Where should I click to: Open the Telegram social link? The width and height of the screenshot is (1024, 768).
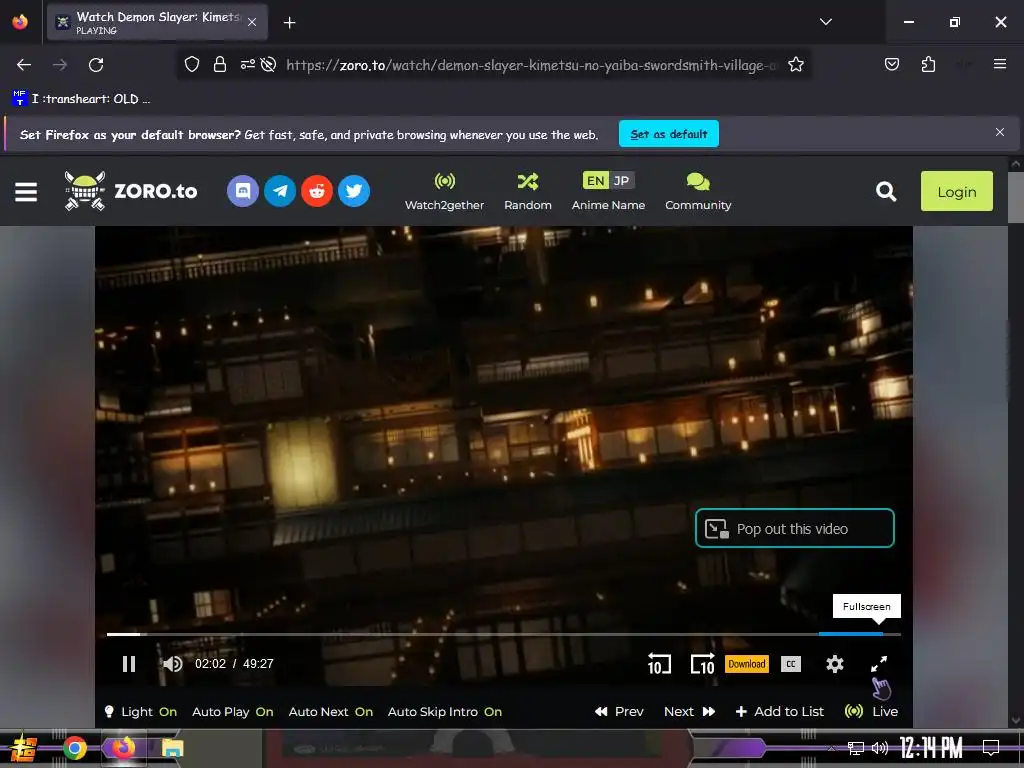280,191
